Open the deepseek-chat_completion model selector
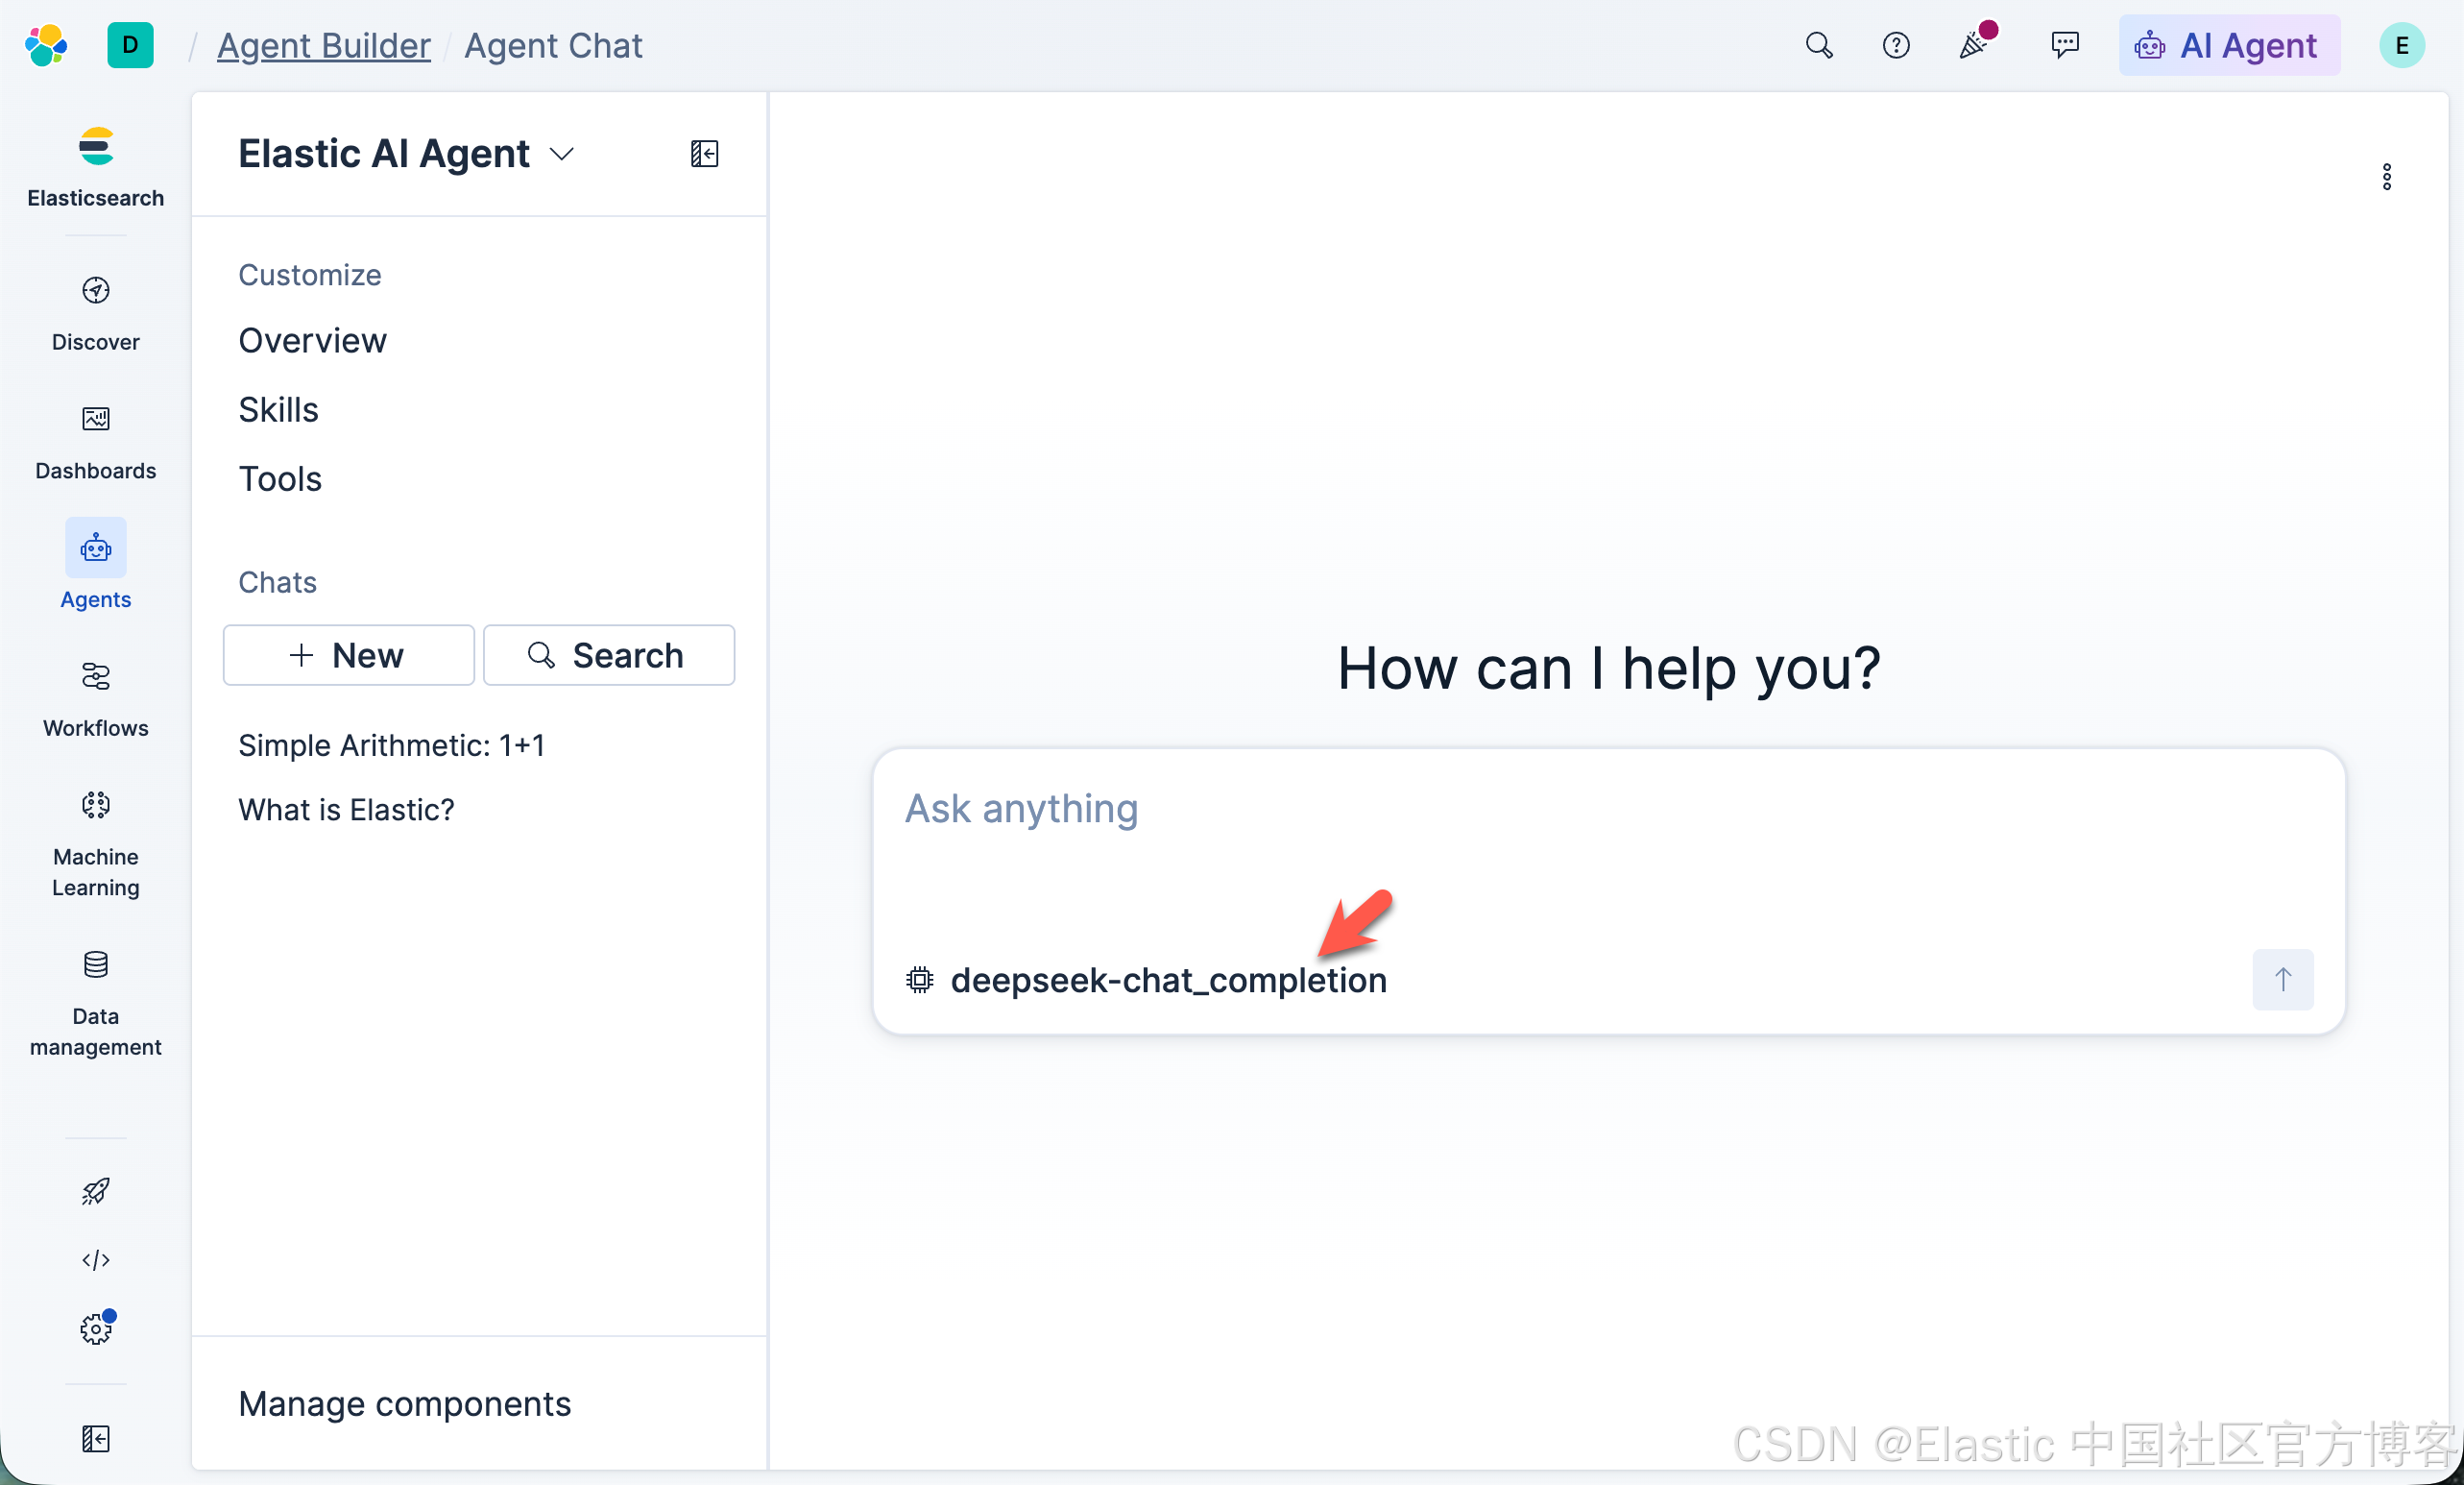 click(1146, 979)
